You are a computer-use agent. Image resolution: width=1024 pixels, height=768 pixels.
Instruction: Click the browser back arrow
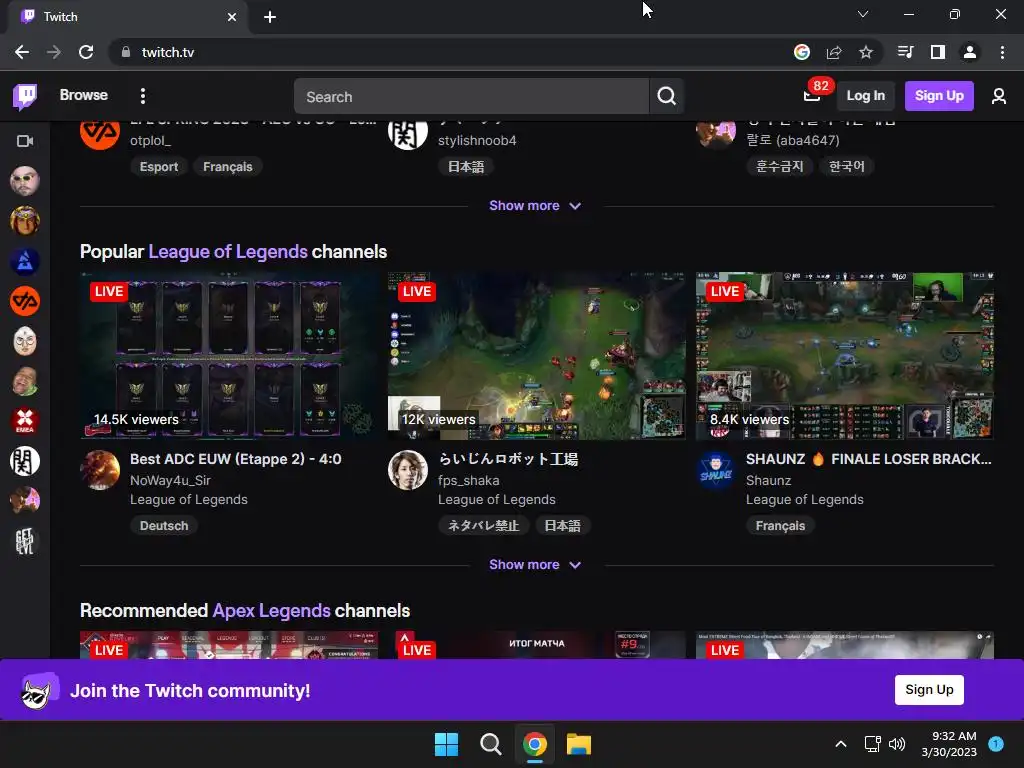[x=22, y=52]
